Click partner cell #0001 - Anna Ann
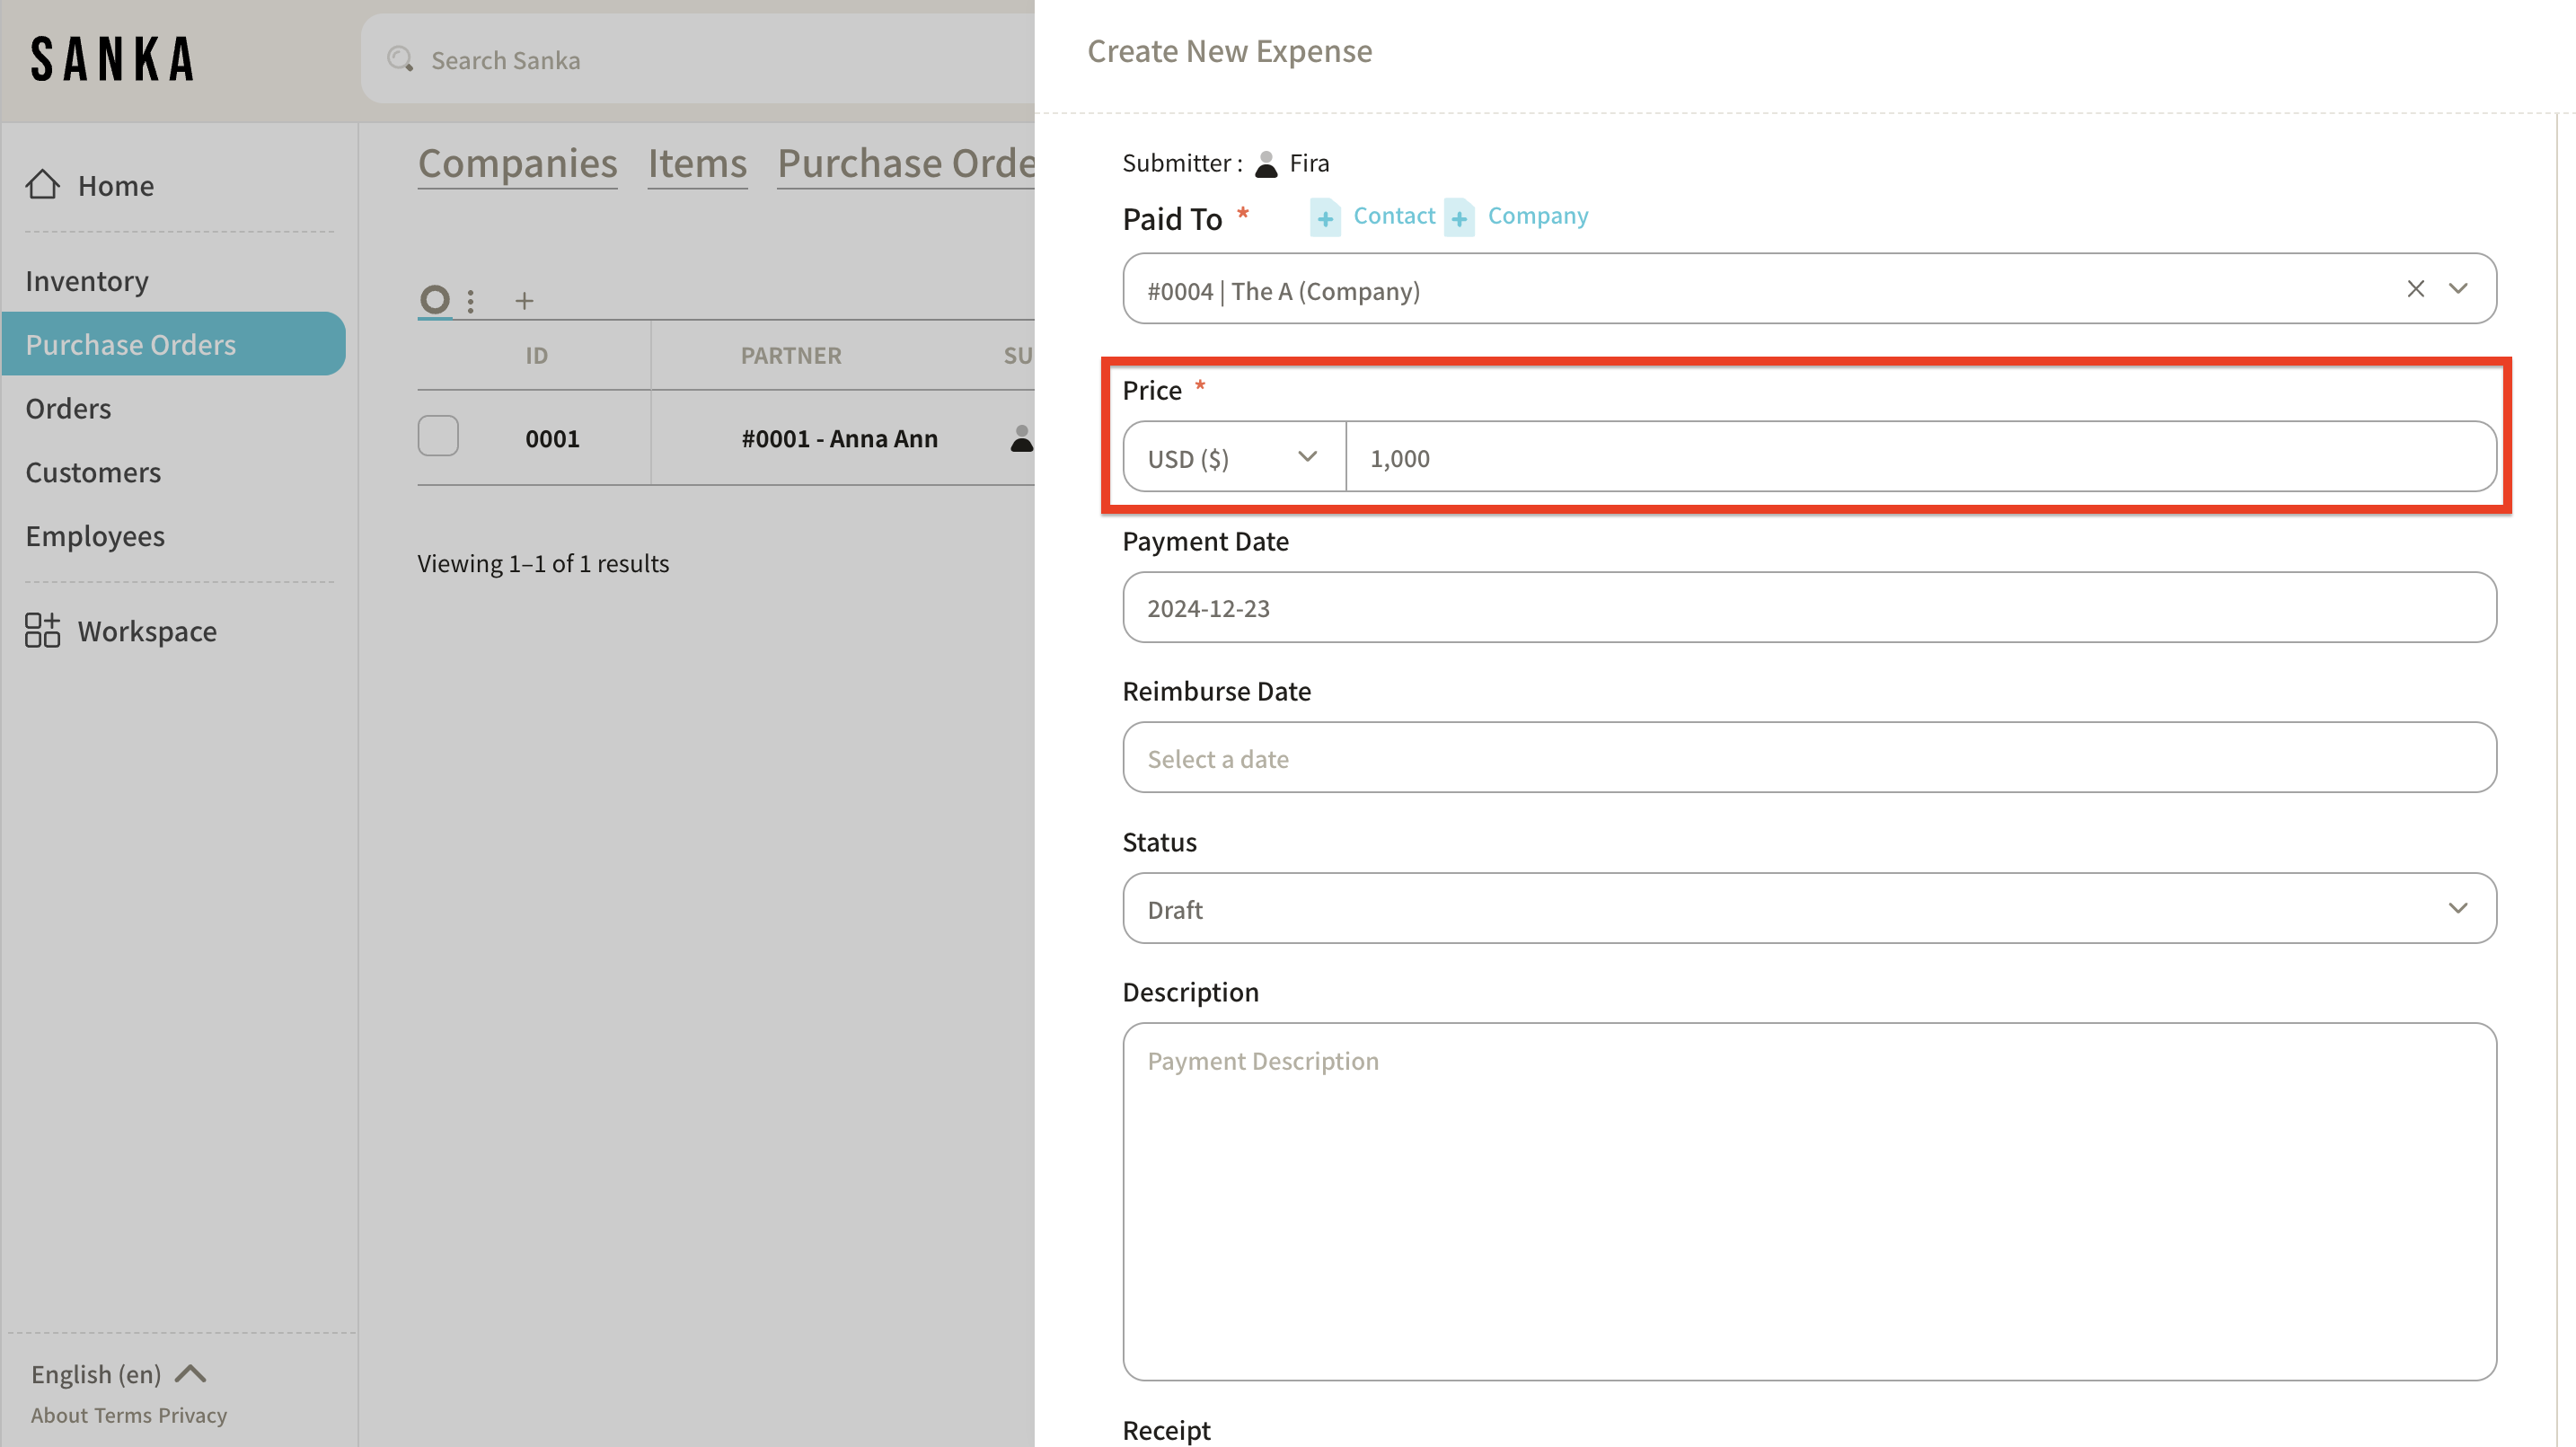2576x1447 pixels. point(839,439)
